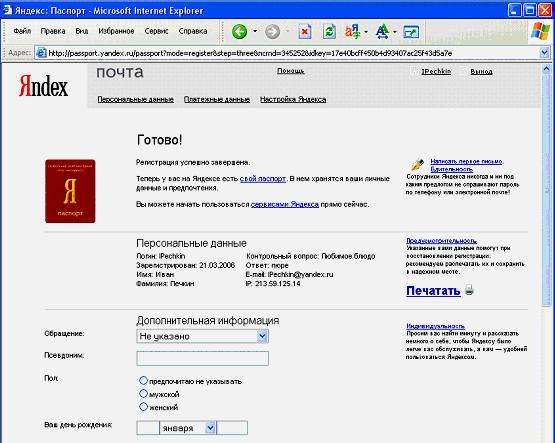Screen dimensions: 555x443
Task: Click the translate language toolbar icon
Action: [x=353, y=31]
